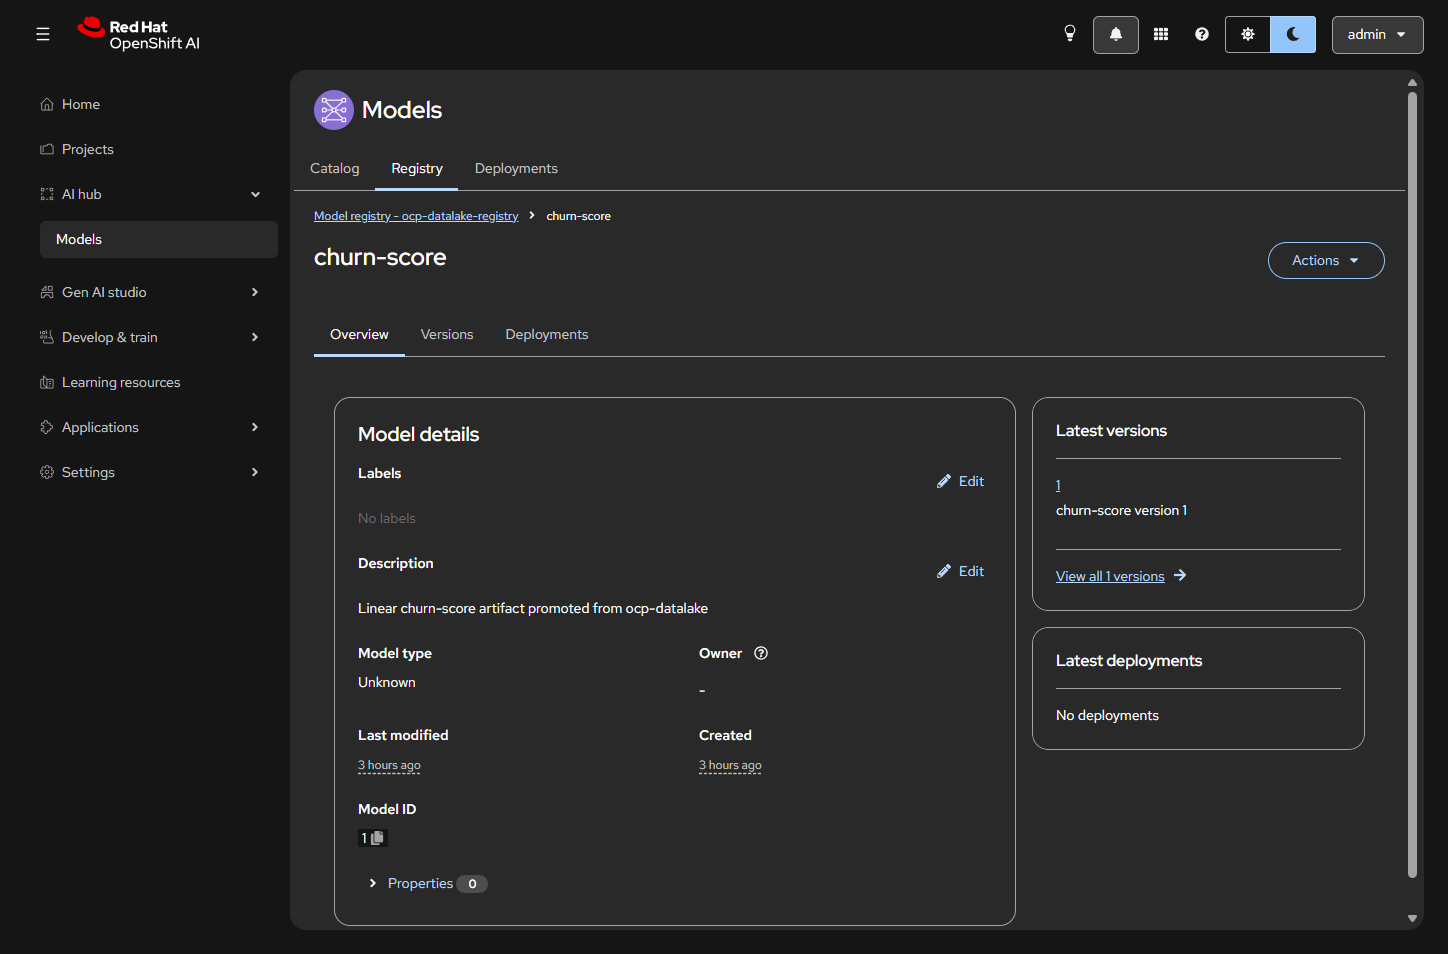Toggle the hamburger navigation menu
Image resolution: width=1448 pixels, height=954 pixels.
[x=43, y=34]
